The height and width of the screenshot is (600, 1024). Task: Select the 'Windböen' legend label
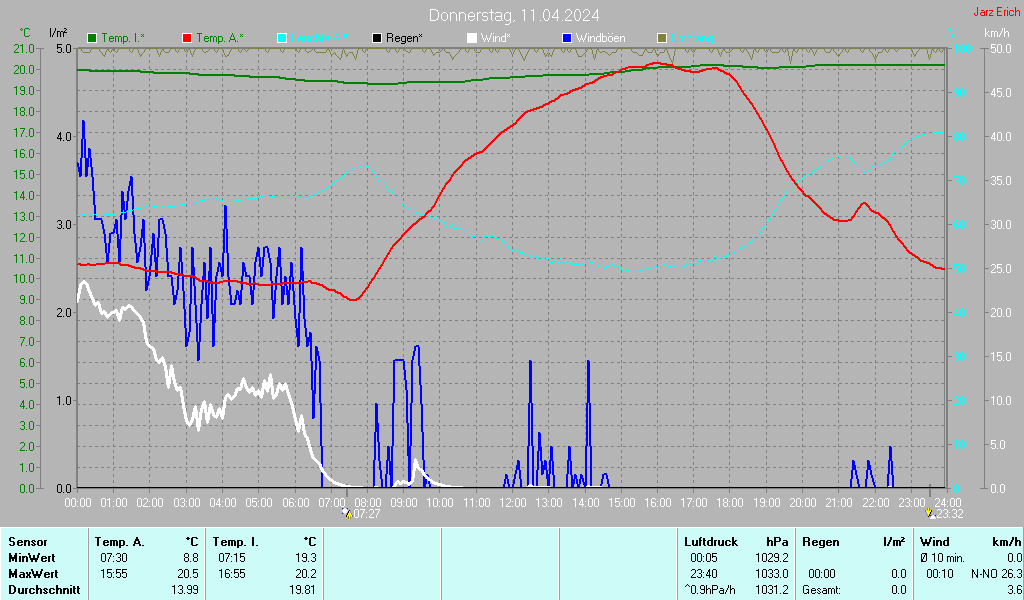600,38
